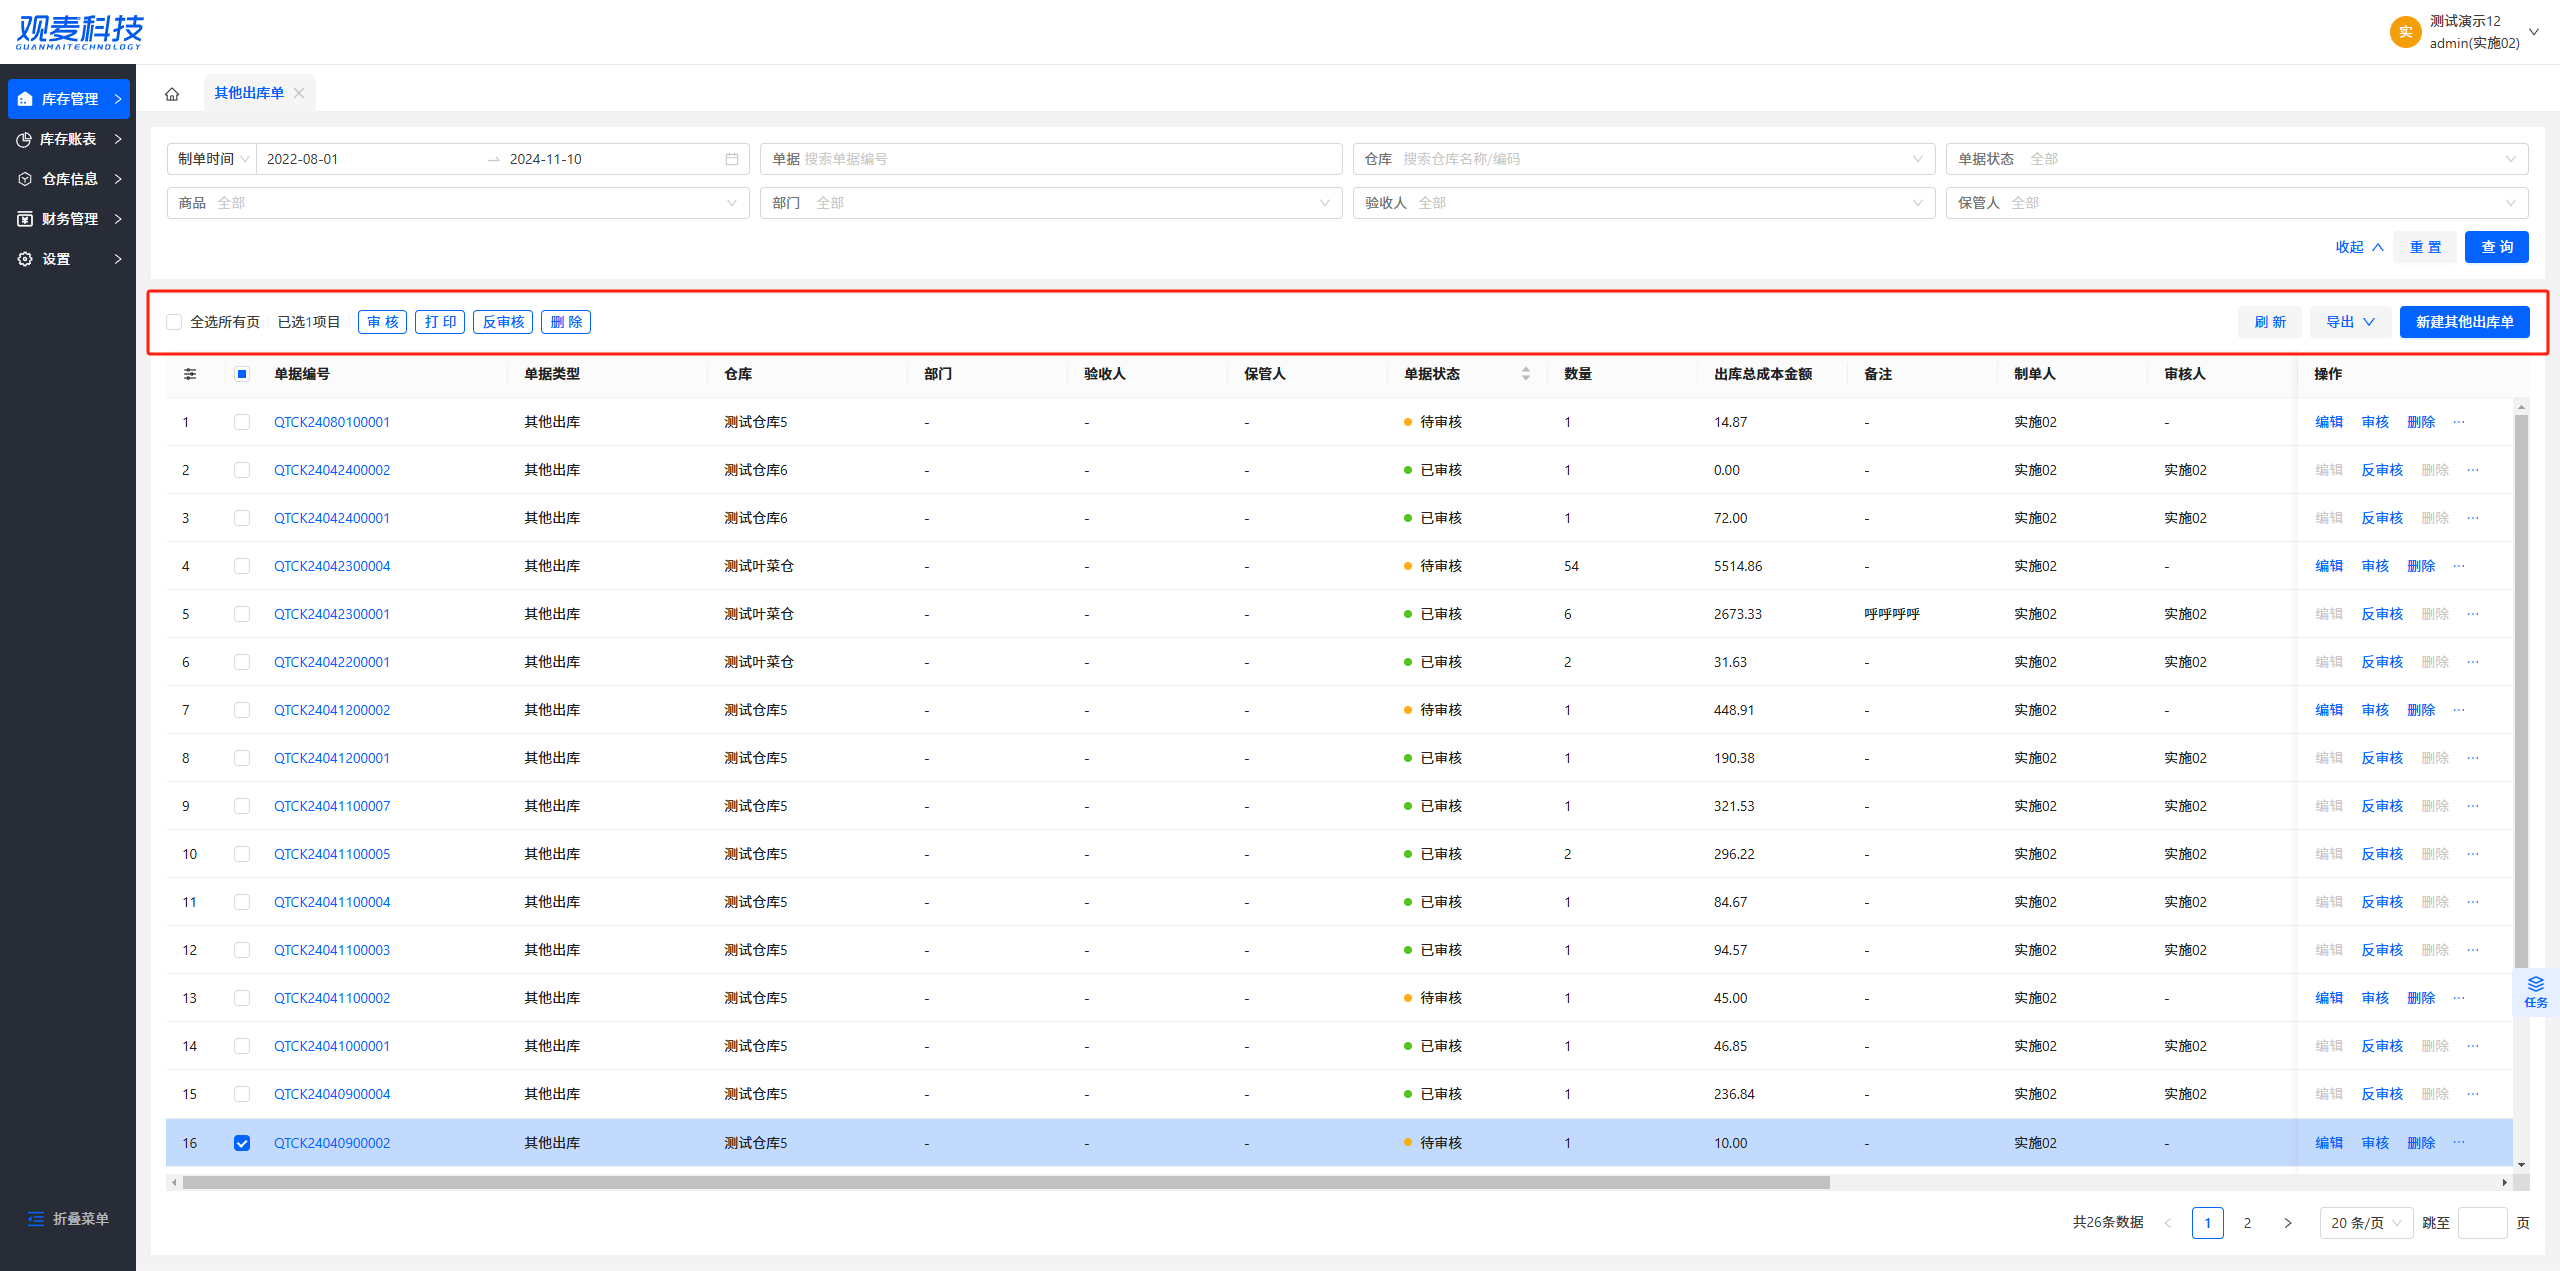The height and width of the screenshot is (1271, 2560).
Task: Open document link QTCK24042300004
Action: click(x=332, y=566)
